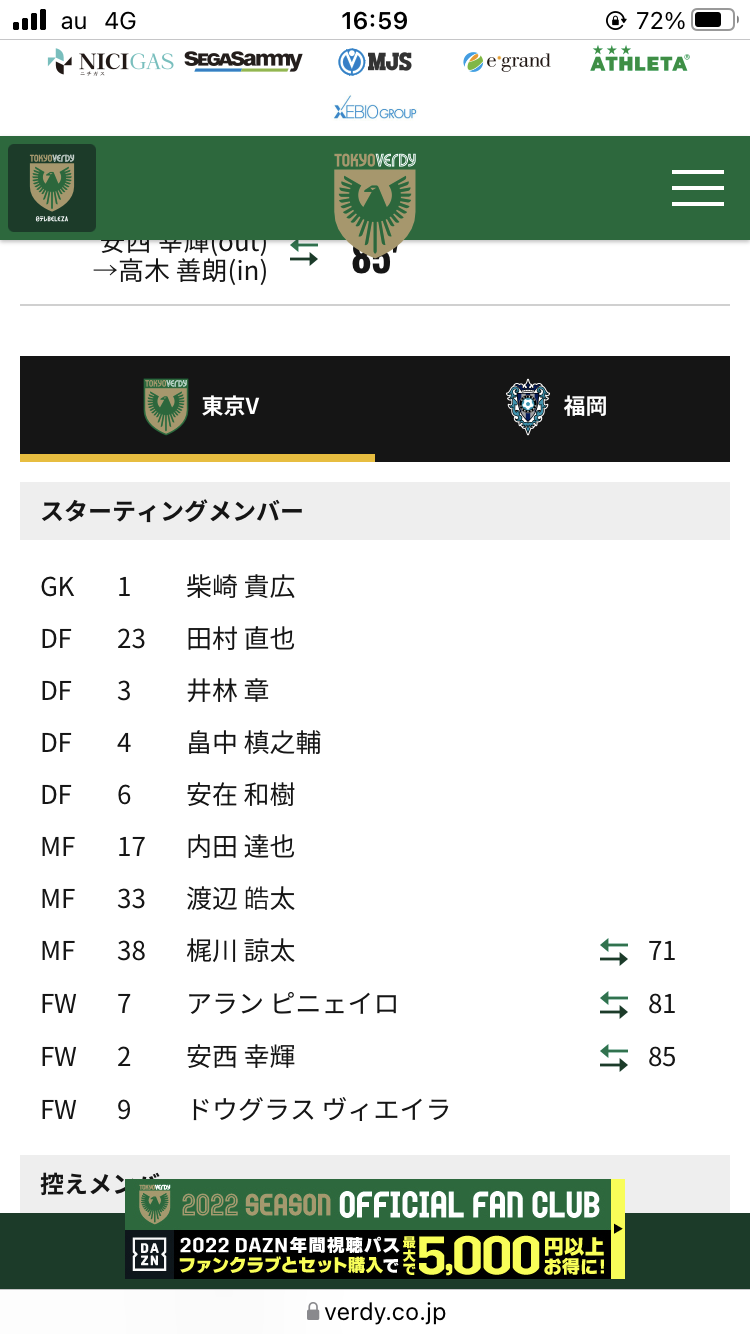Select player 柴崎 貴広 in the lineup

click(x=241, y=586)
